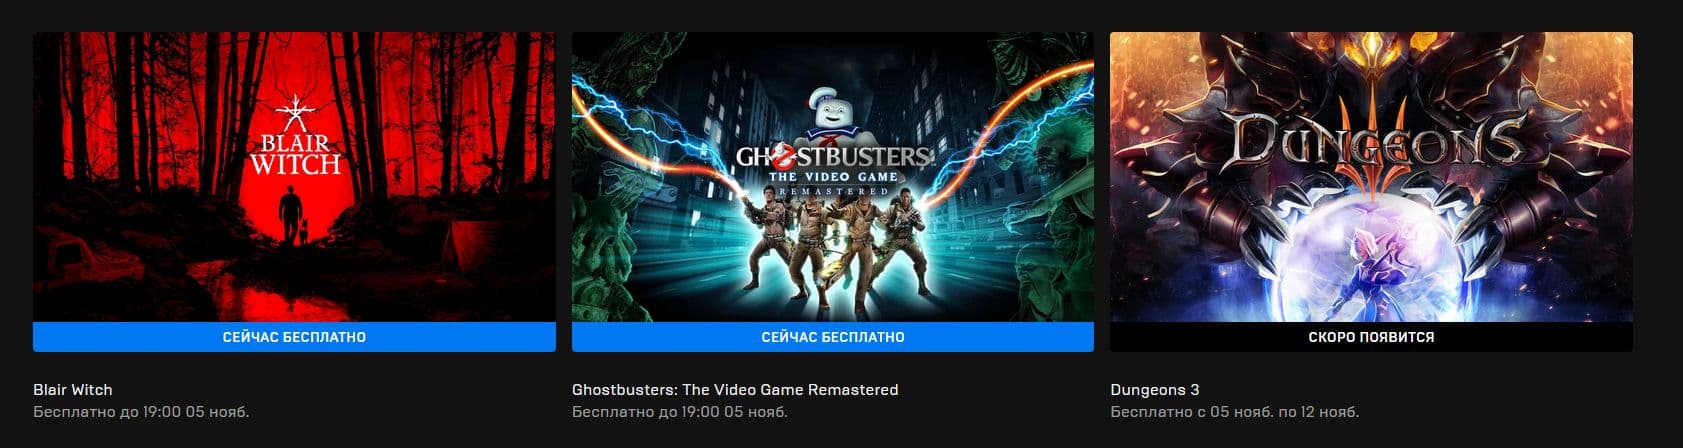Click the СКОРО ПОЯВИТСЯ banner
This screenshot has height=448, width=1683.
point(1371,337)
